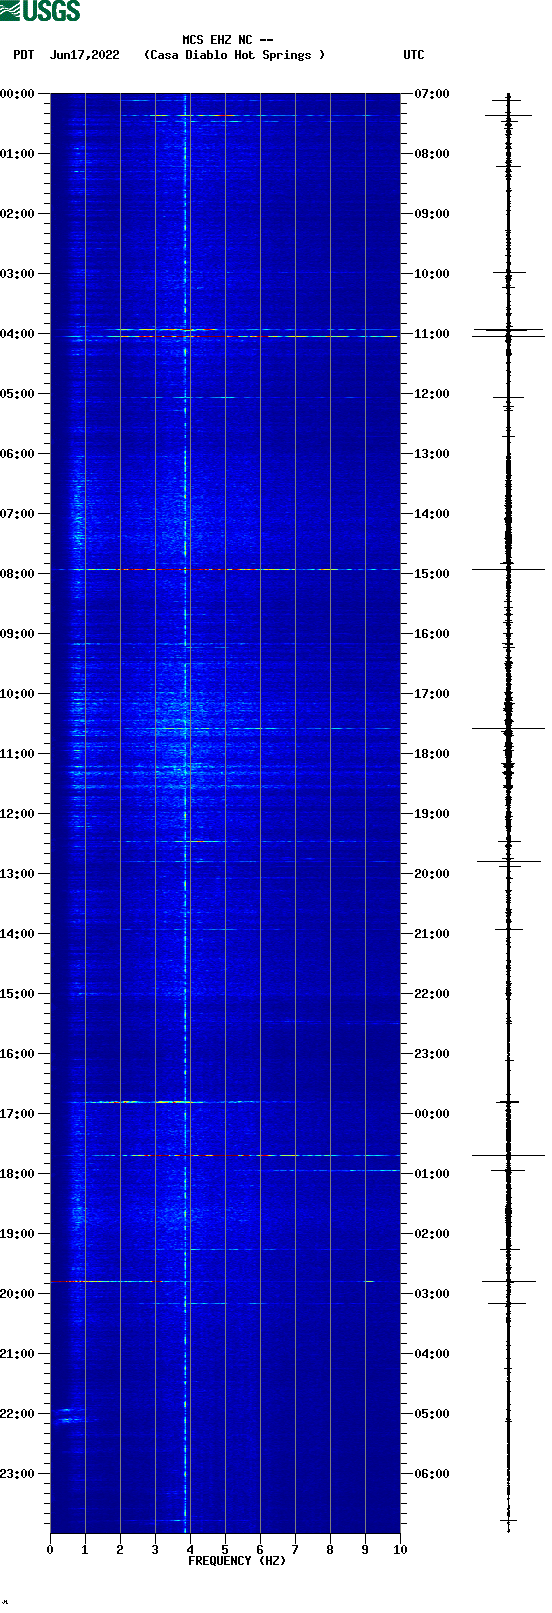
Task: Click PDT time label '00:00'
Action: 18,94
